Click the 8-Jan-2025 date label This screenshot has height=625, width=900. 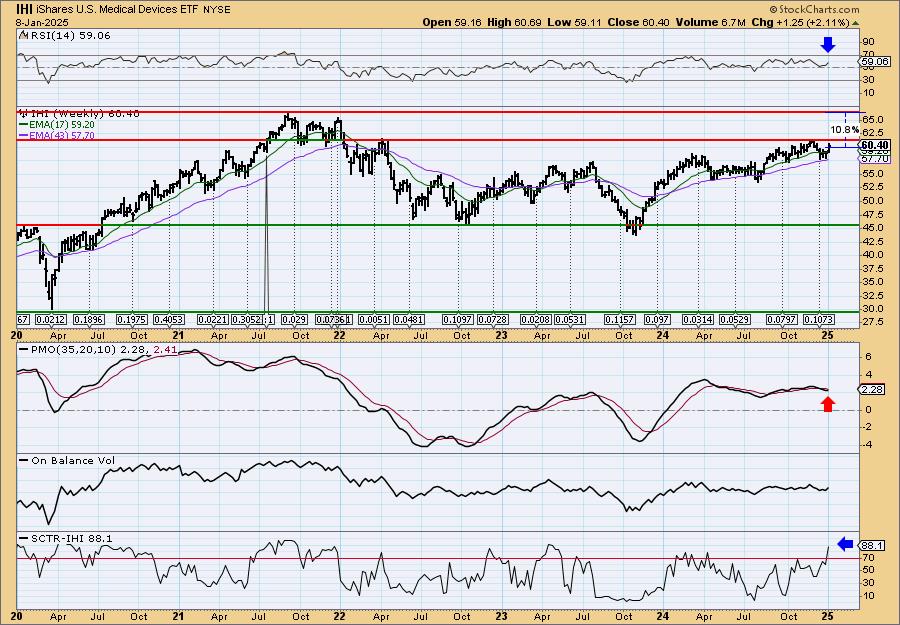[42, 22]
